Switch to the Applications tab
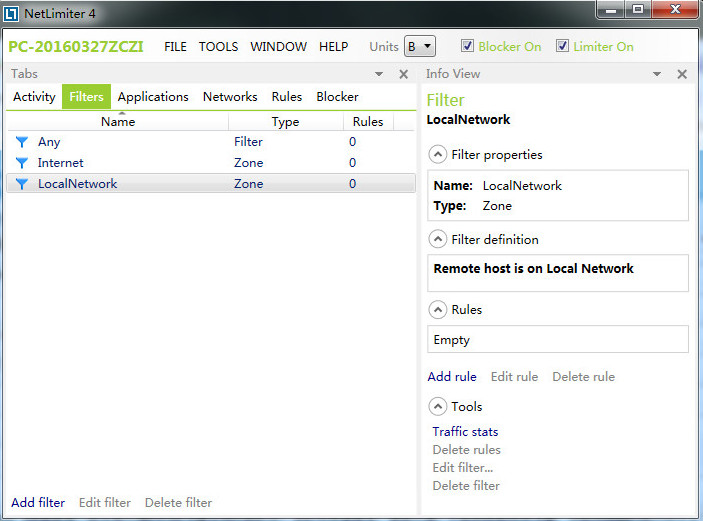This screenshot has width=703, height=521. [x=153, y=97]
